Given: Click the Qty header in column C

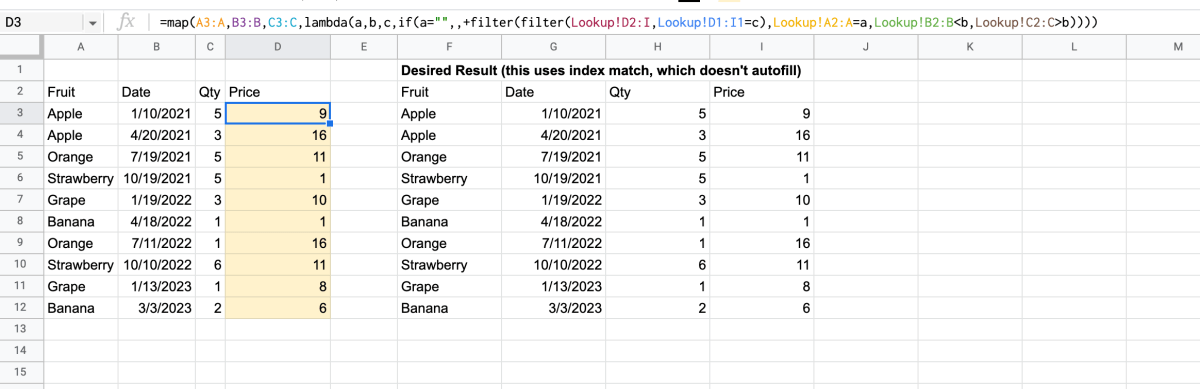Looking at the screenshot, I should point(209,92).
